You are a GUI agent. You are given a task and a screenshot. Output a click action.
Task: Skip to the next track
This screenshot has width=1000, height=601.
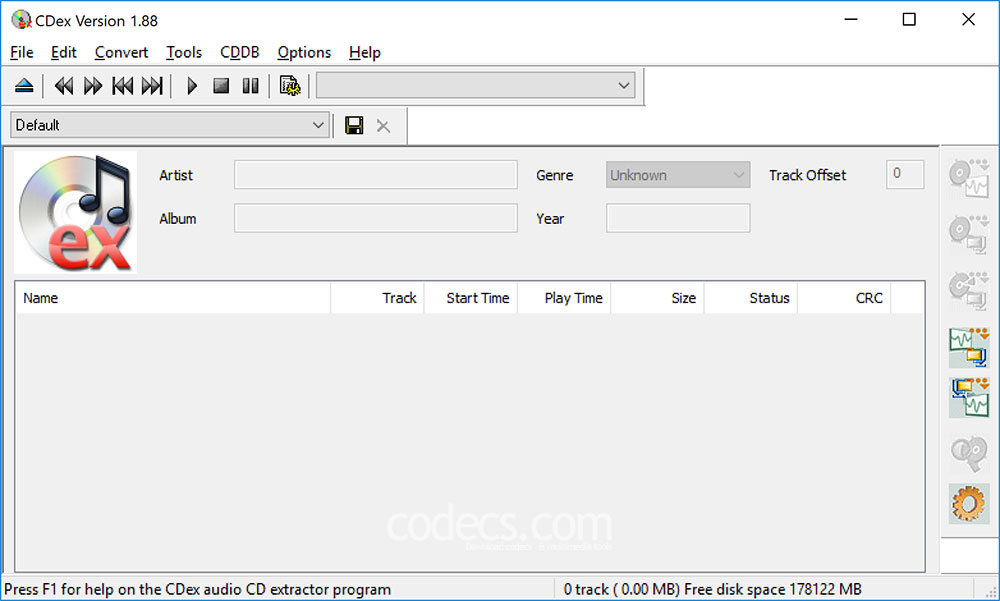point(152,85)
